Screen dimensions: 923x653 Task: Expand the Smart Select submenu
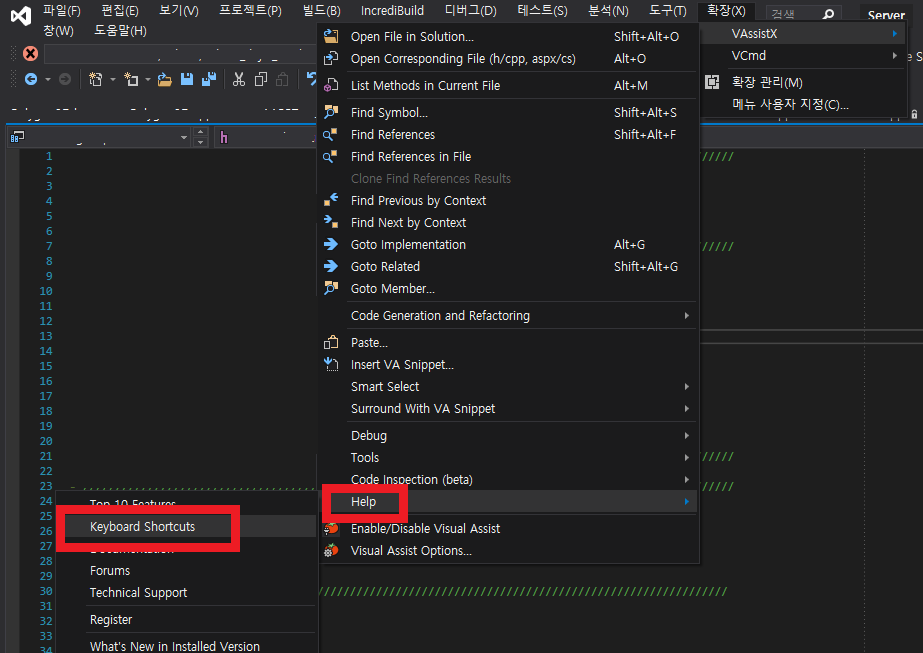(x=686, y=386)
